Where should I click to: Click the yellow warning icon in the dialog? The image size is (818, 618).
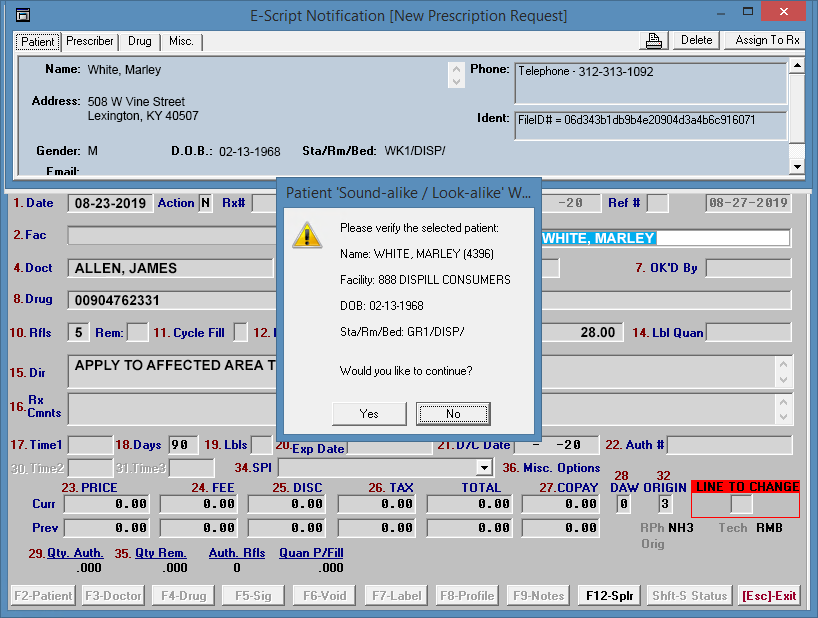point(307,236)
